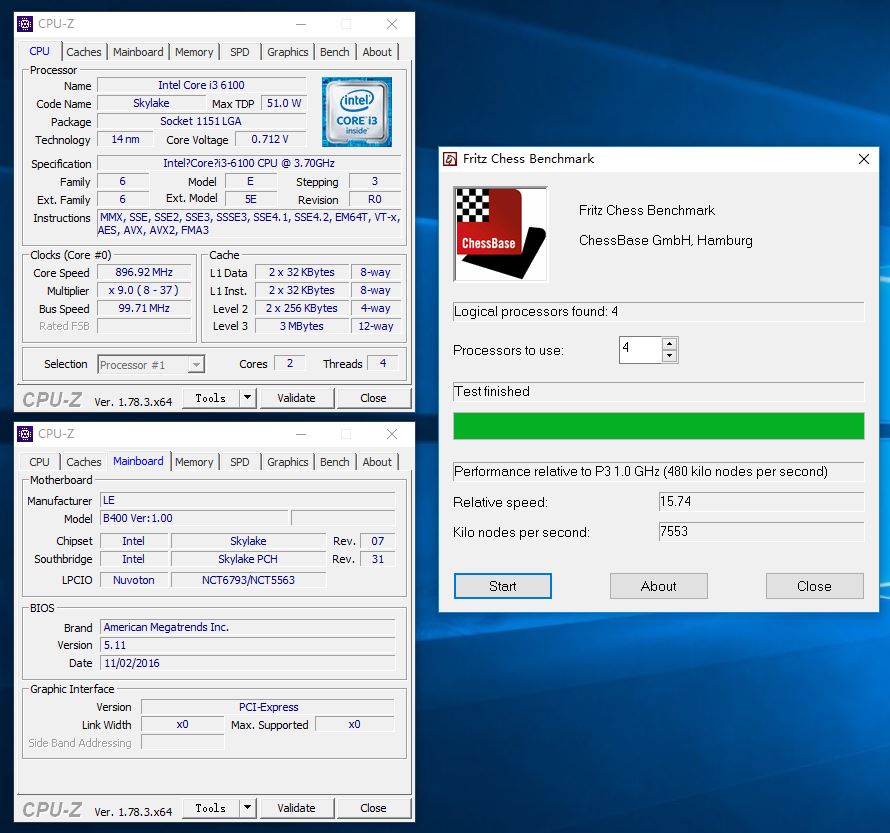The height and width of the screenshot is (833, 890).
Task: Click the Processors to use number field
Action: point(640,350)
